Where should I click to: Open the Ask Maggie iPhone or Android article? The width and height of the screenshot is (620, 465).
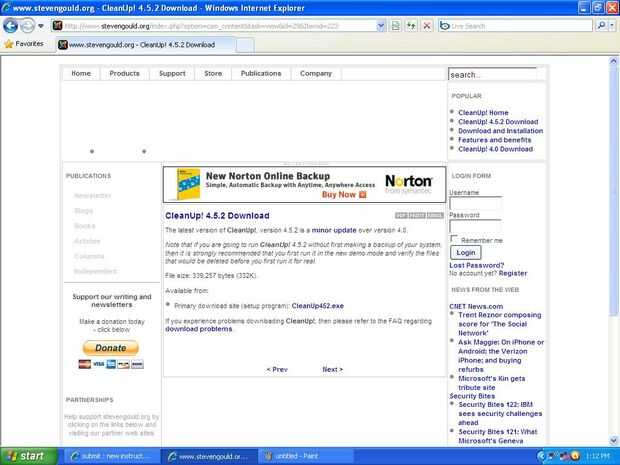click(501, 356)
